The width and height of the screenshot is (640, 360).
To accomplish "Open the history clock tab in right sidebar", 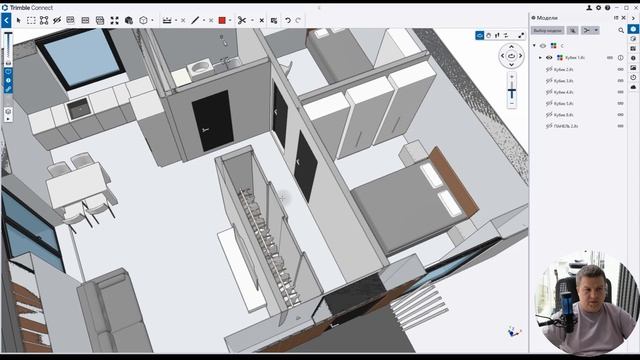I will [633, 77].
